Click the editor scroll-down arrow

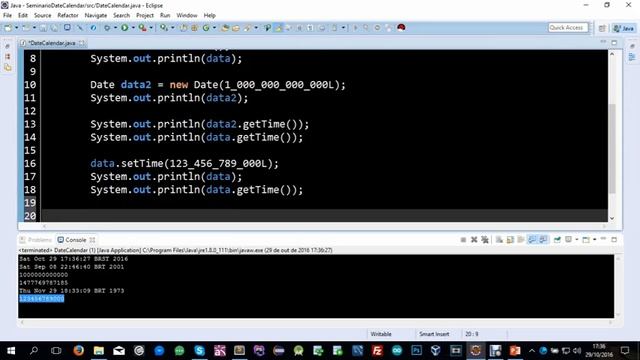[x=611, y=218]
